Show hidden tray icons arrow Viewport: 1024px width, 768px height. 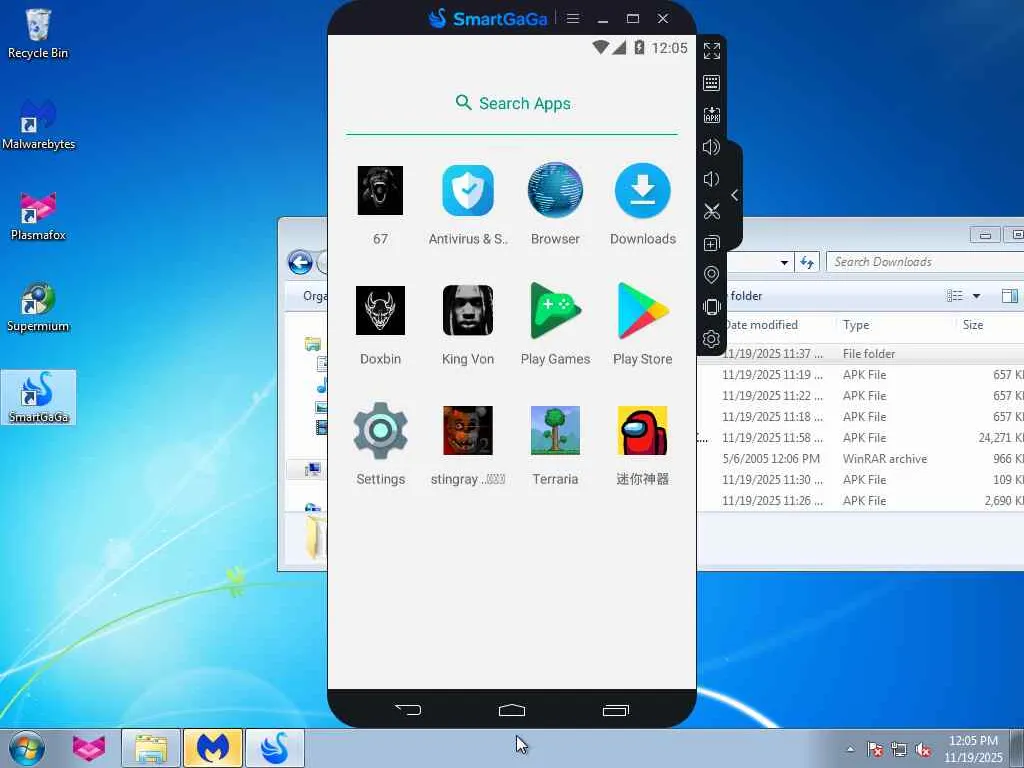click(x=850, y=749)
